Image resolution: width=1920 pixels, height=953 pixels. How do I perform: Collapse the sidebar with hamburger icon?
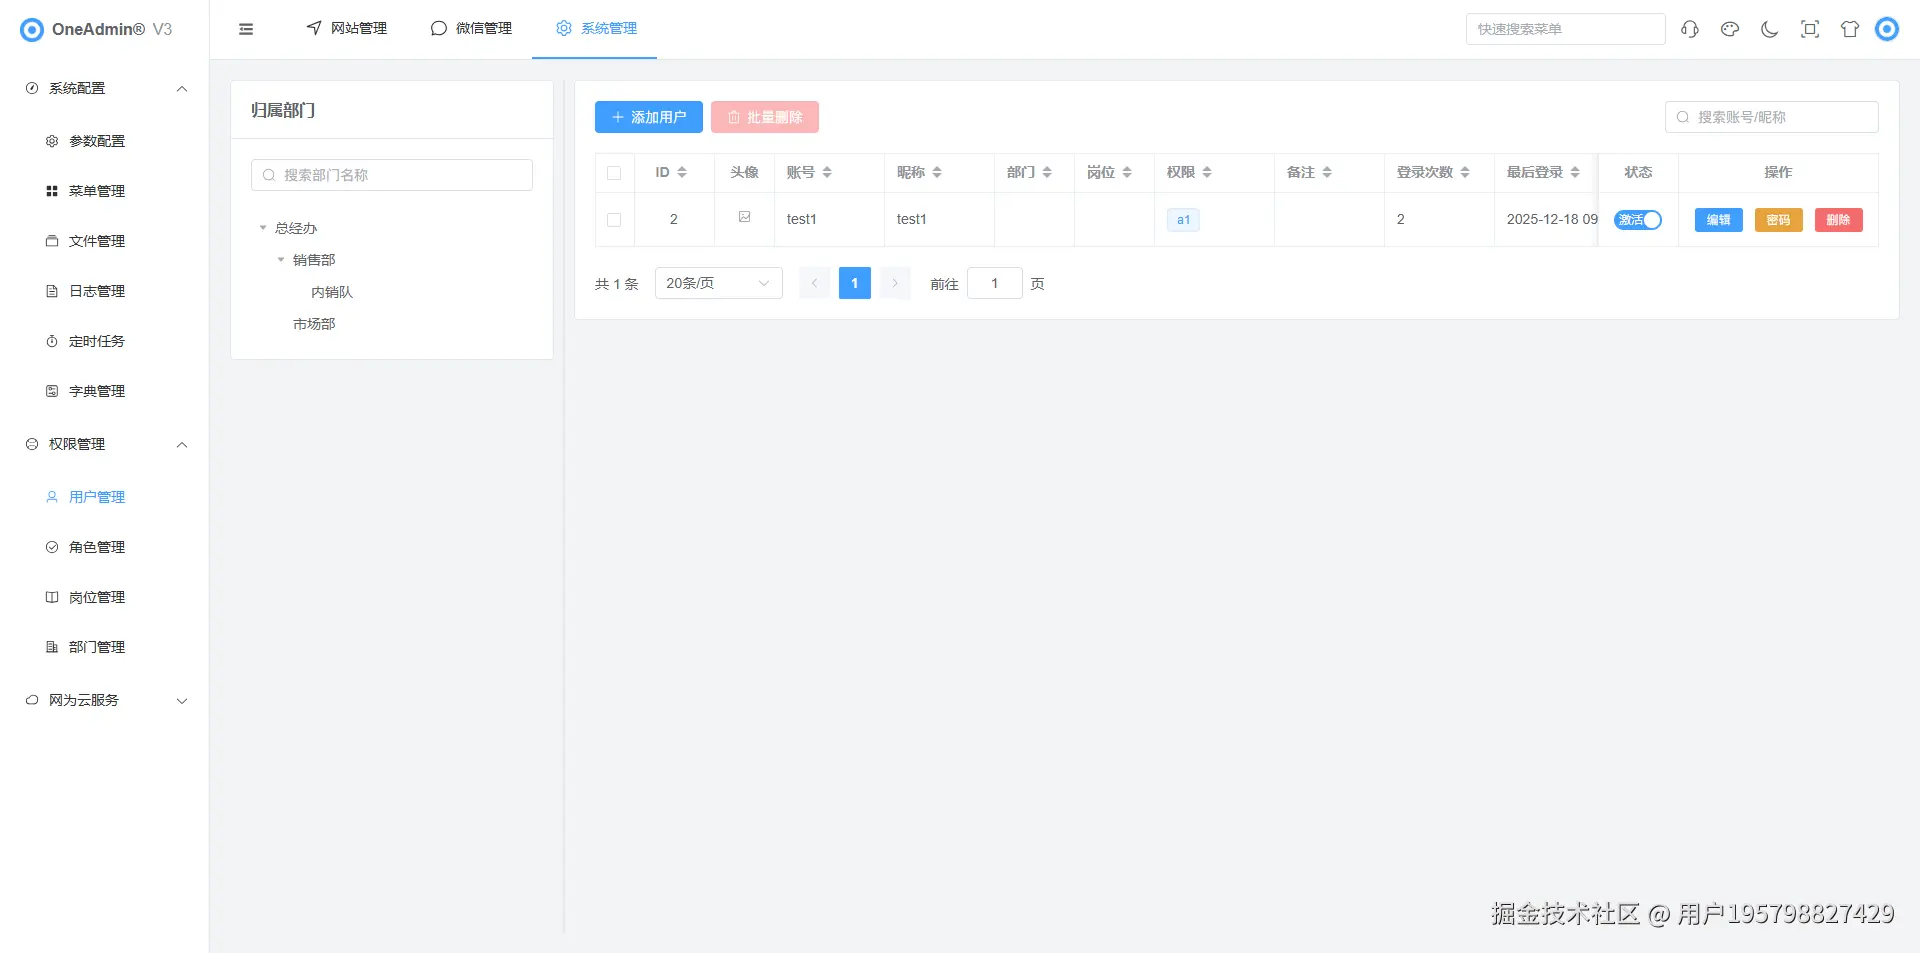point(246,29)
